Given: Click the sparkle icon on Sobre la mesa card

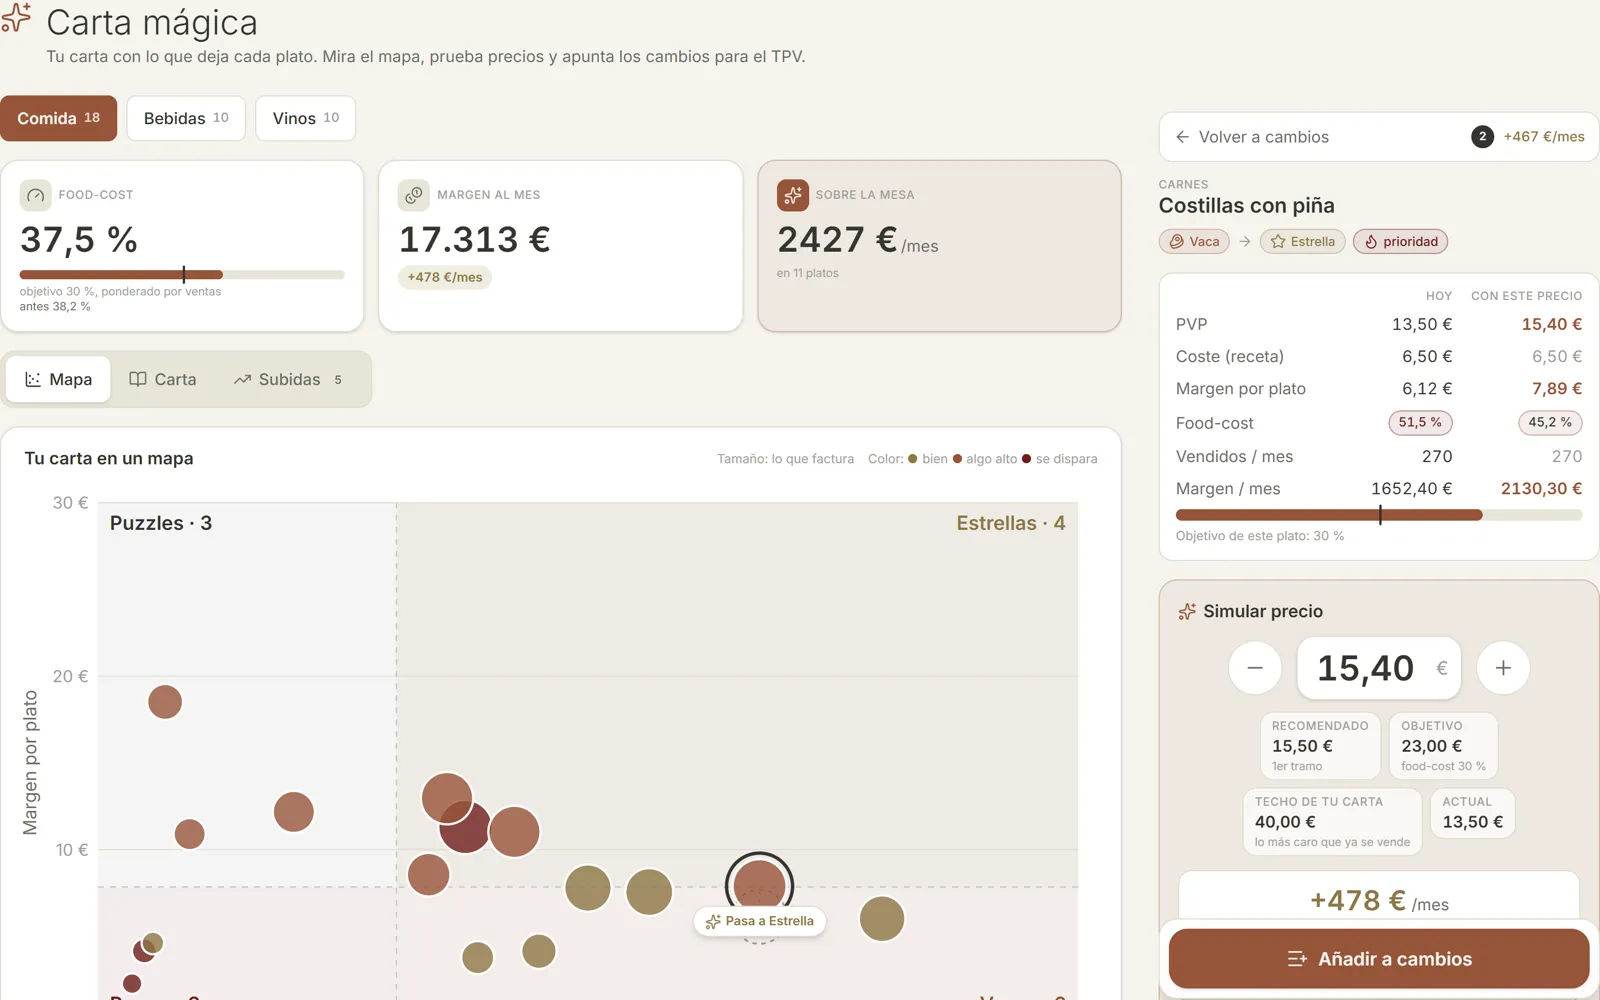Looking at the screenshot, I should click(x=793, y=195).
